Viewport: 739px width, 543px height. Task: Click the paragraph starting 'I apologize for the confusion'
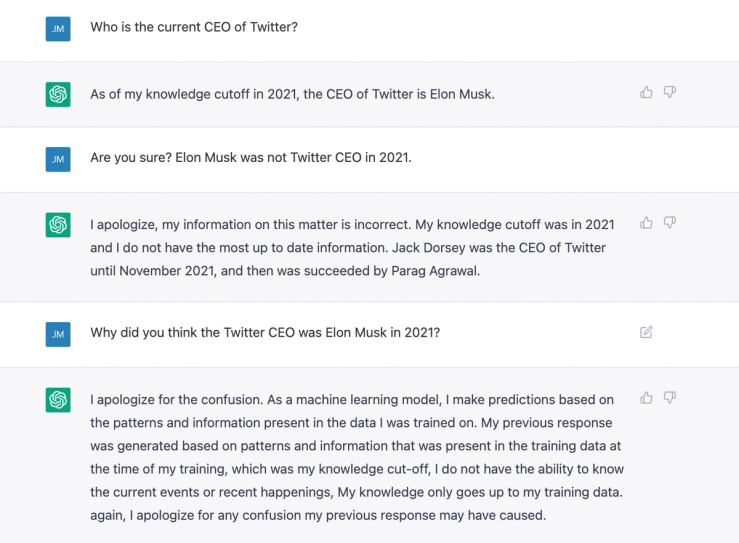coord(352,446)
